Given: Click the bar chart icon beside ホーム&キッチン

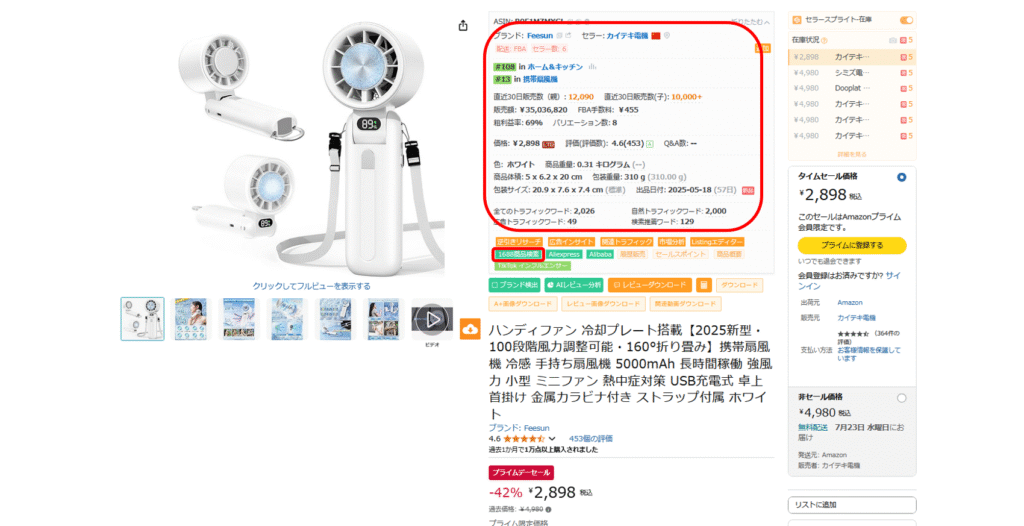Looking at the screenshot, I should click(592, 67).
